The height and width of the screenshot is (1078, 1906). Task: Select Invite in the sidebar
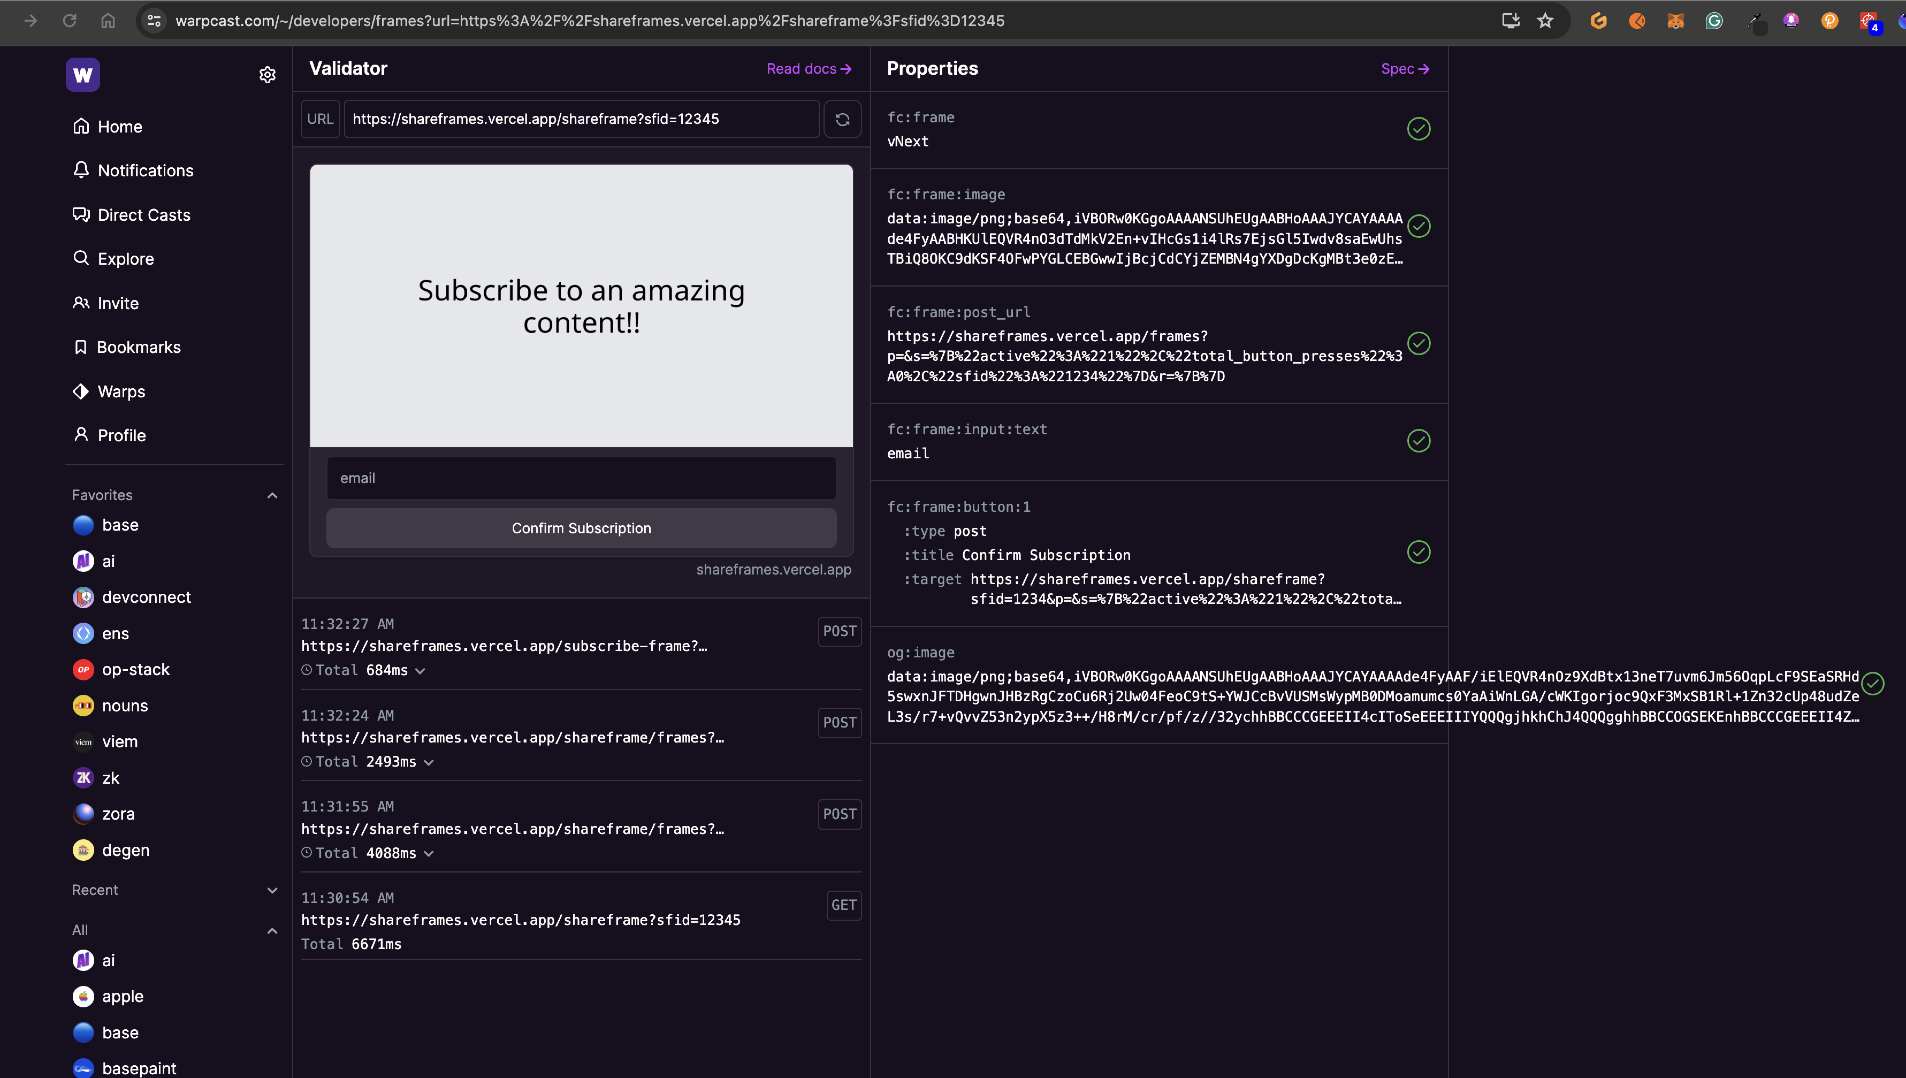point(81,303)
